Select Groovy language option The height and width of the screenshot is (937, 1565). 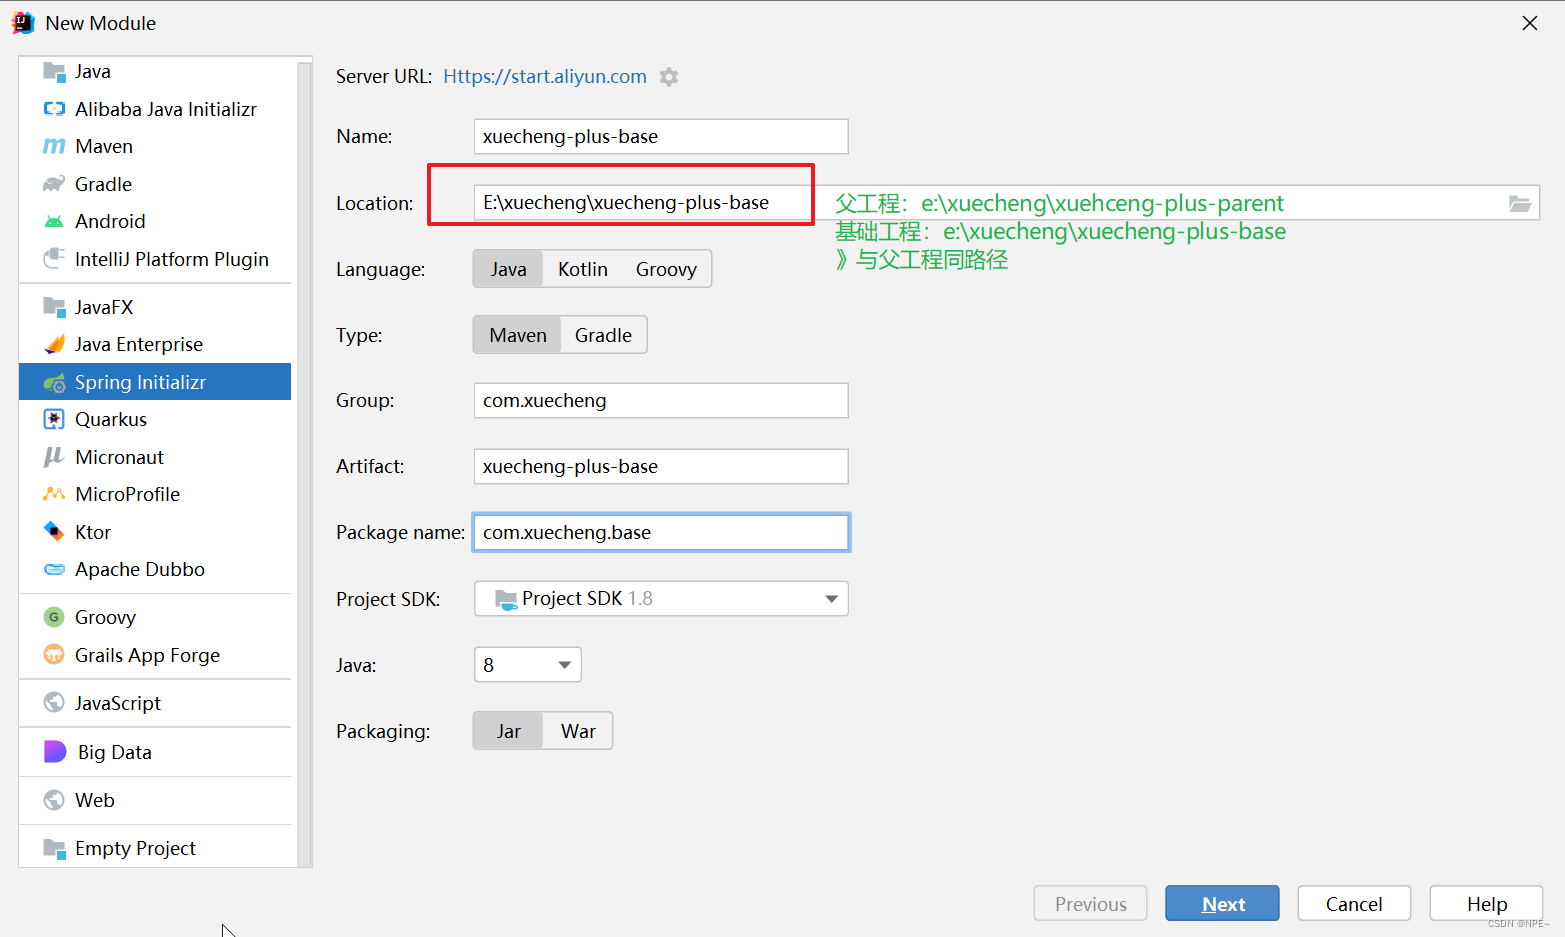[x=666, y=269]
